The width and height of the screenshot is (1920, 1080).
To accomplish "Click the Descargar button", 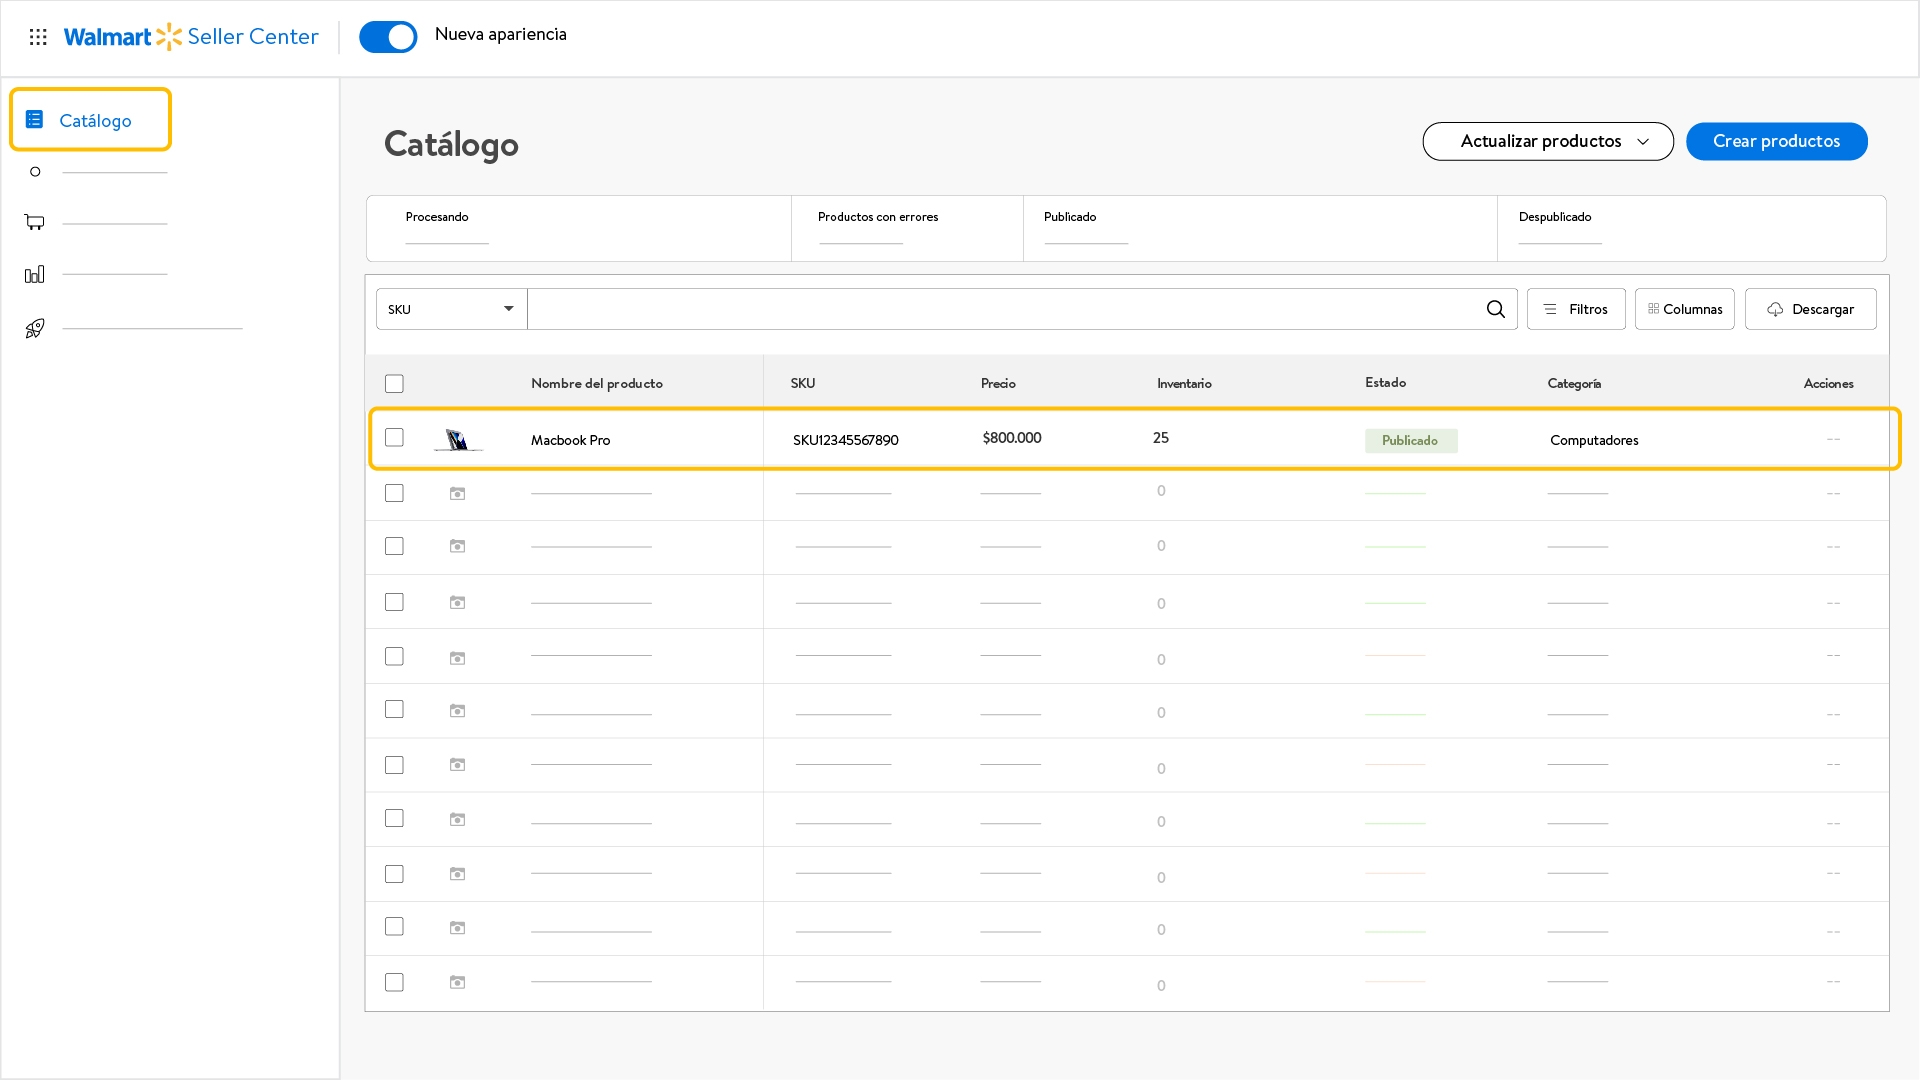I will point(1810,309).
